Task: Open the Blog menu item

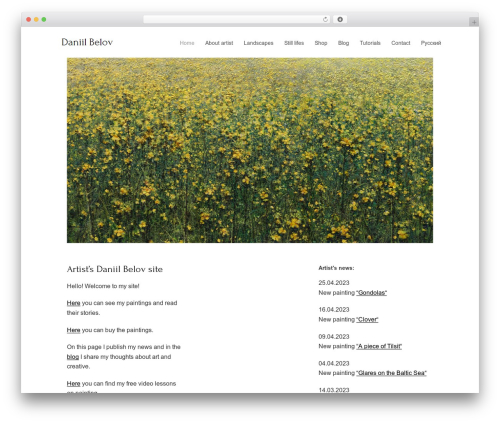Action: click(343, 43)
